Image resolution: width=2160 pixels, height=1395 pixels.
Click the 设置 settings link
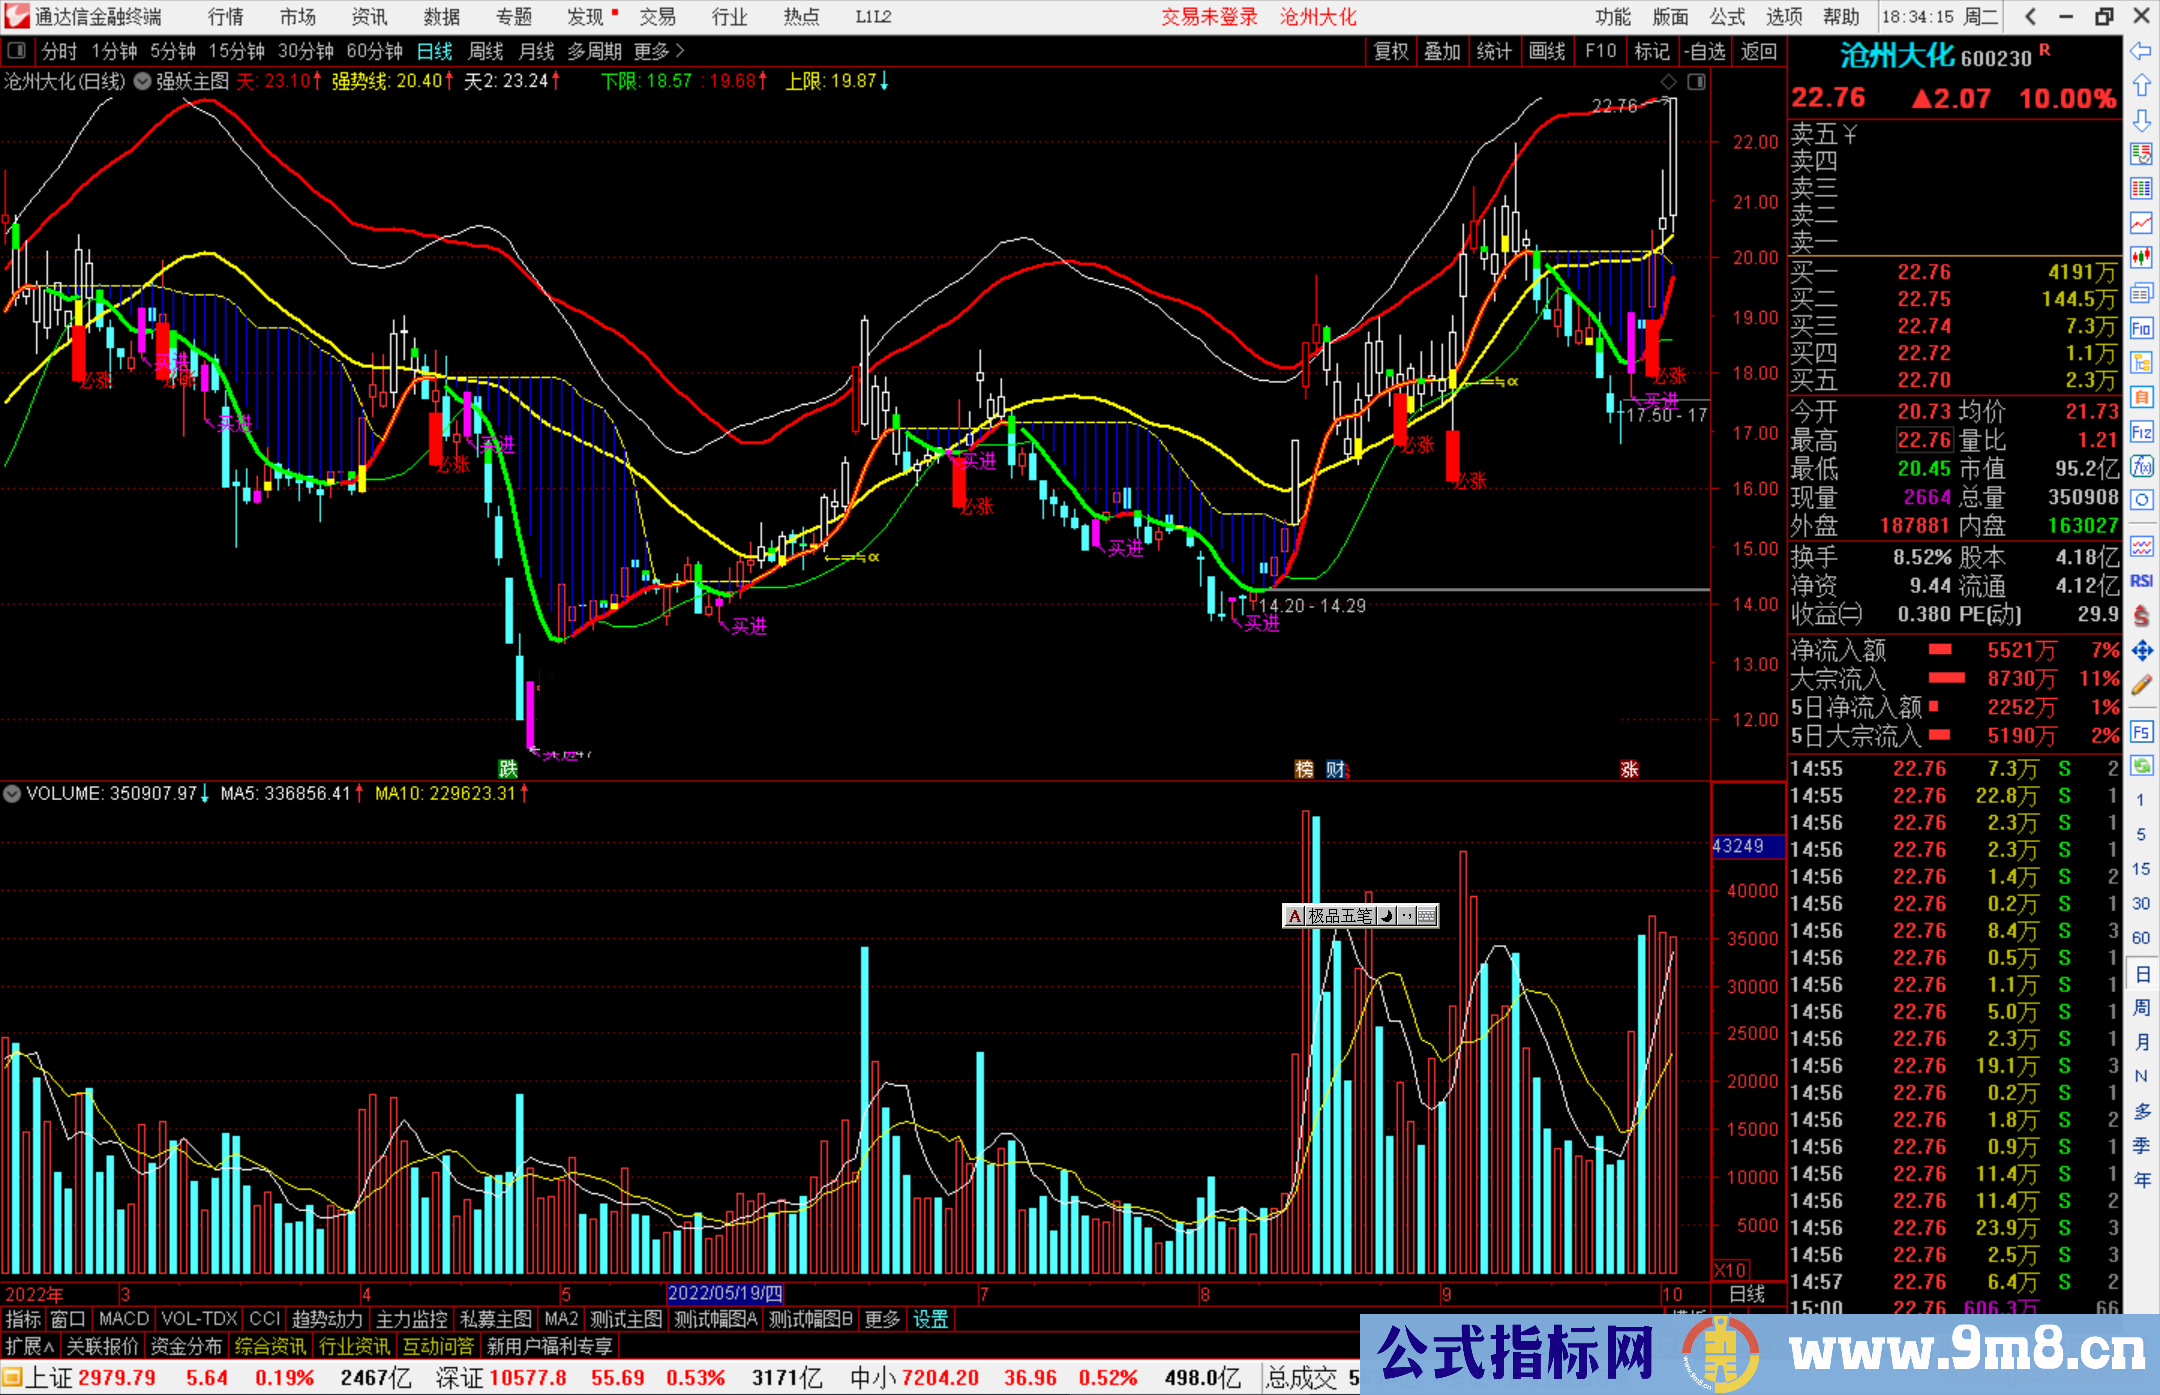coord(930,1319)
